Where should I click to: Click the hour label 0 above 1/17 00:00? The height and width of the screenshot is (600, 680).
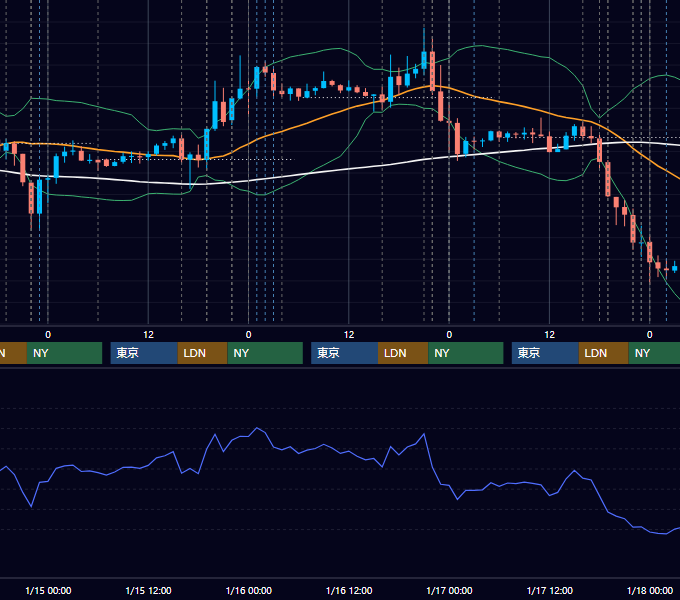tap(449, 335)
